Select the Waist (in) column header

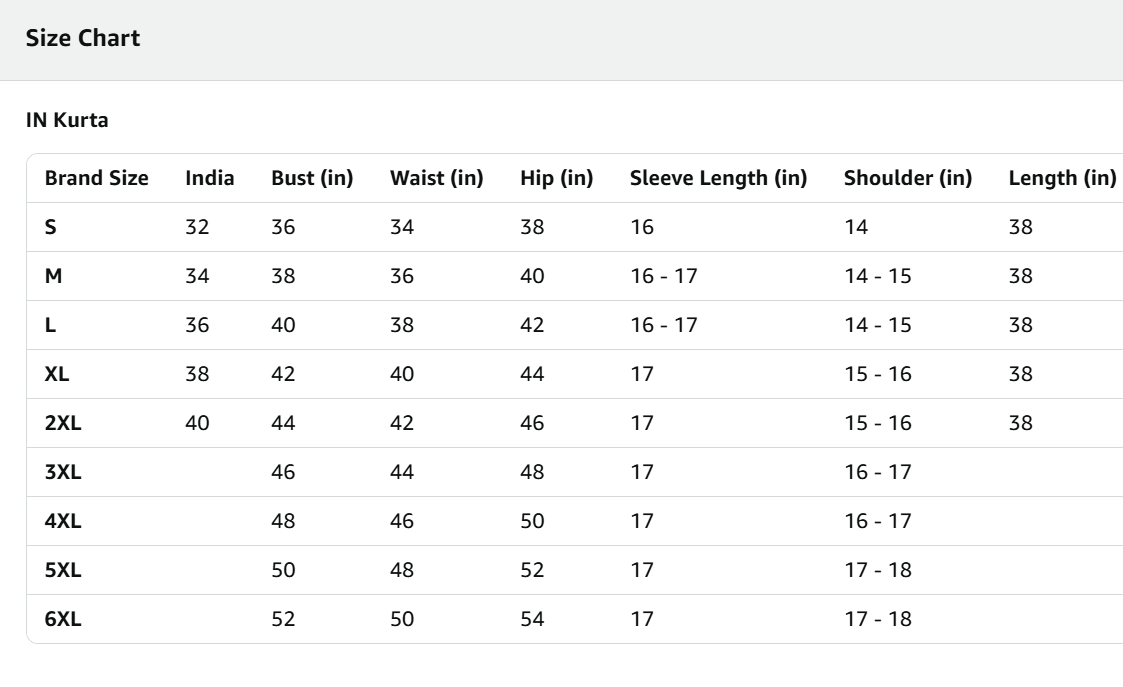pos(437,179)
